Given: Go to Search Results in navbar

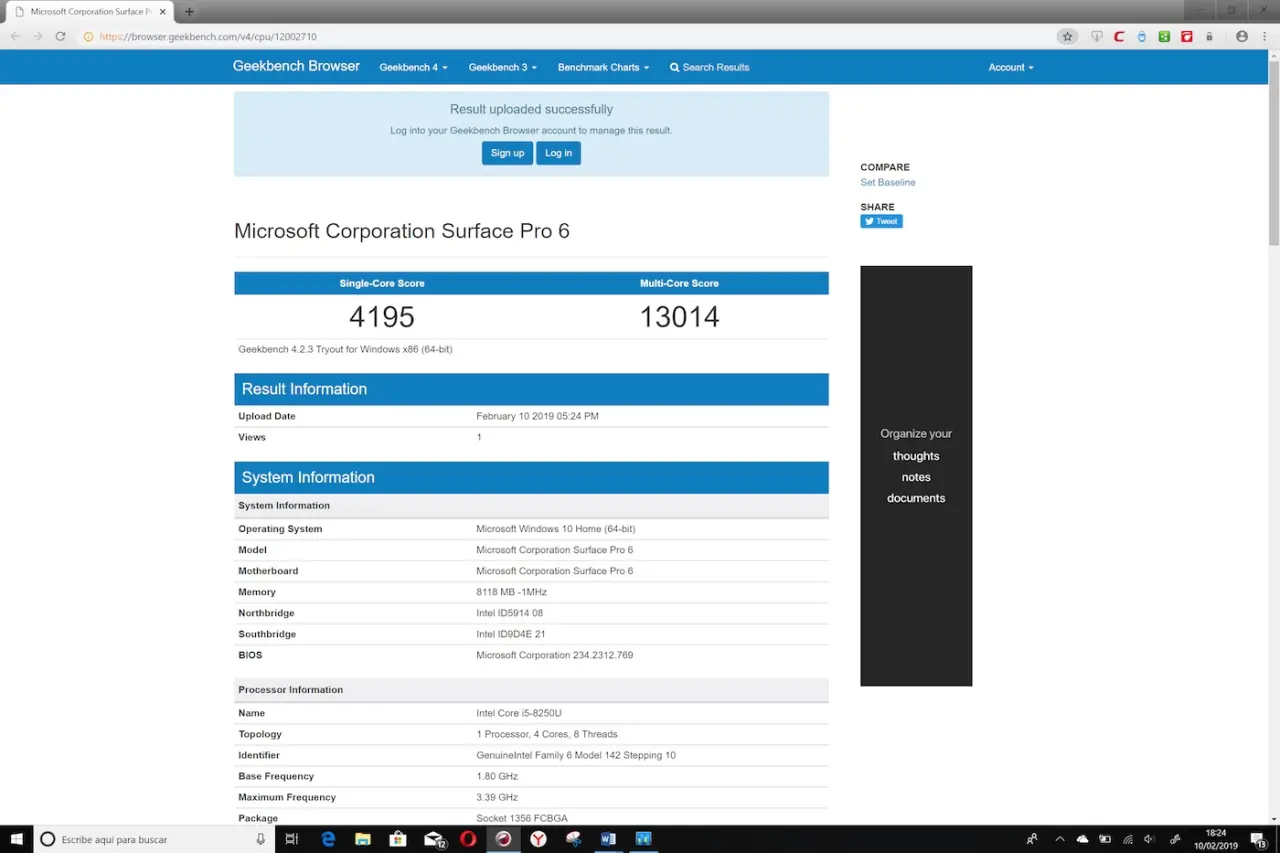Looking at the screenshot, I should pos(709,68).
